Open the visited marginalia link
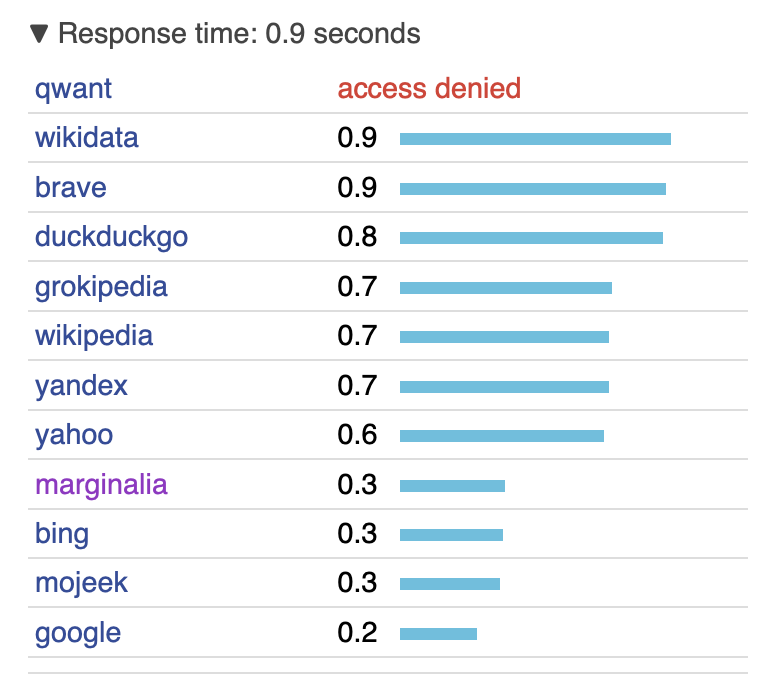The width and height of the screenshot is (770, 688). click(x=101, y=485)
